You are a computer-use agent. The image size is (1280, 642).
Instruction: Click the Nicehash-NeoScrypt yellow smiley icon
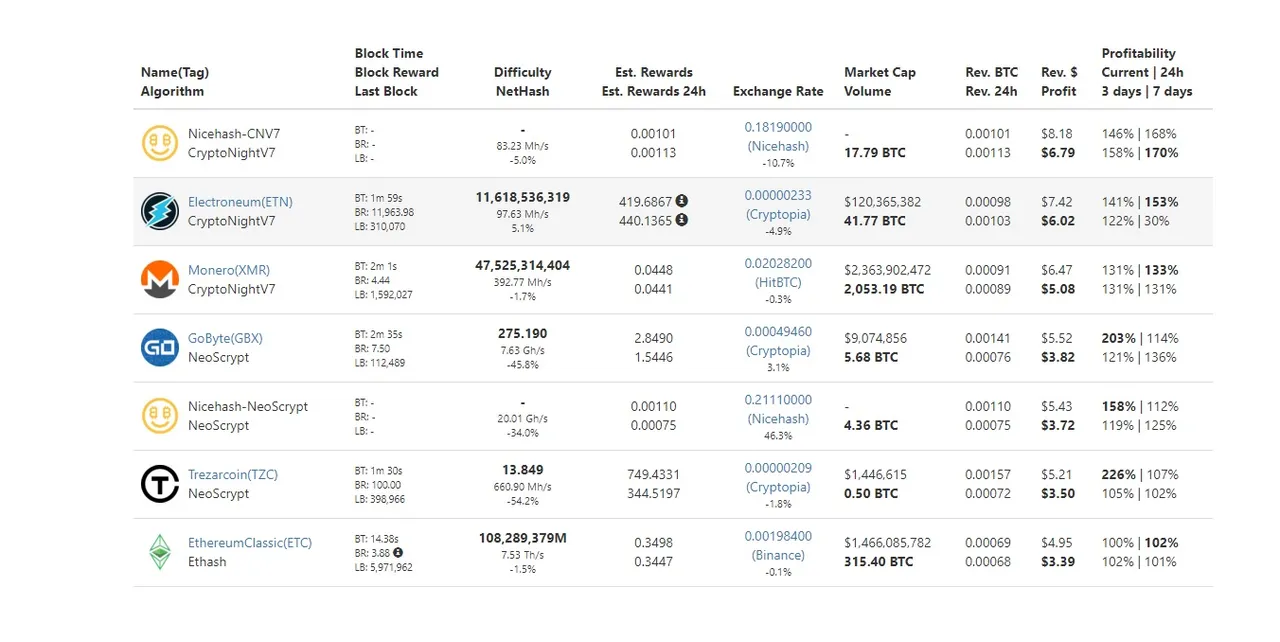pyautogui.click(x=160, y=416)
